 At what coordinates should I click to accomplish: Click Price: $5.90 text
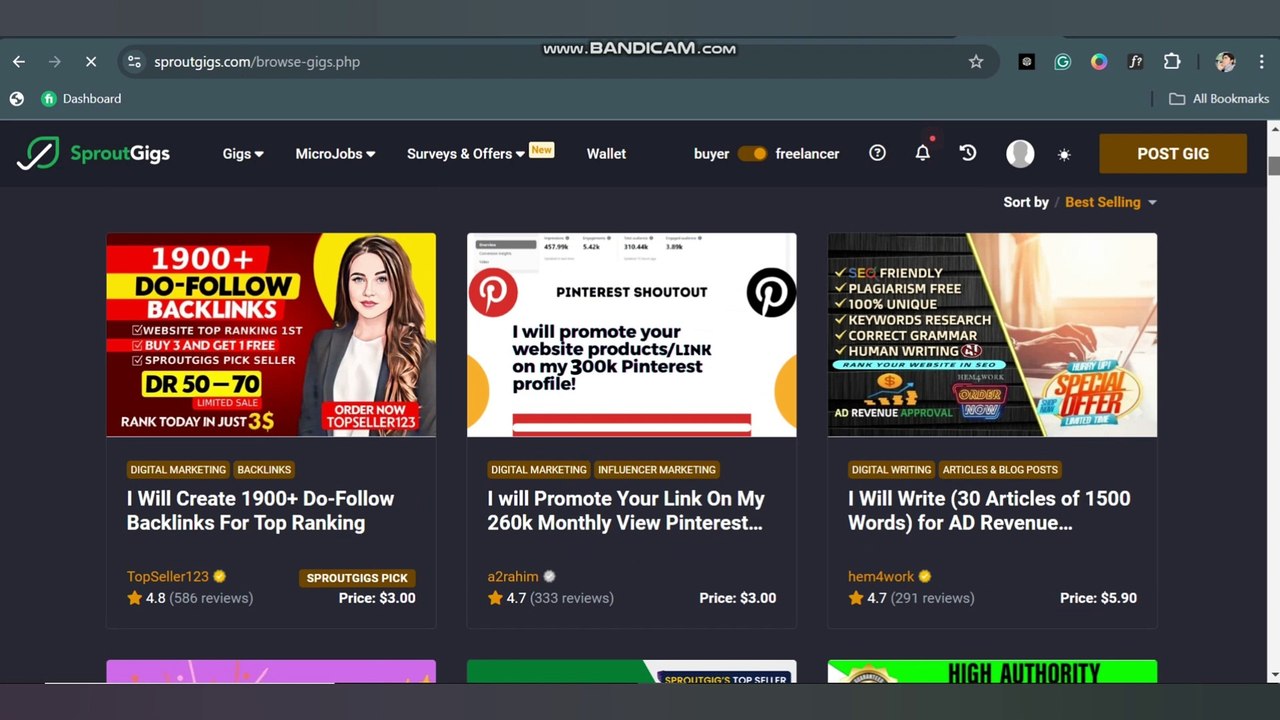click(1098, 598)
